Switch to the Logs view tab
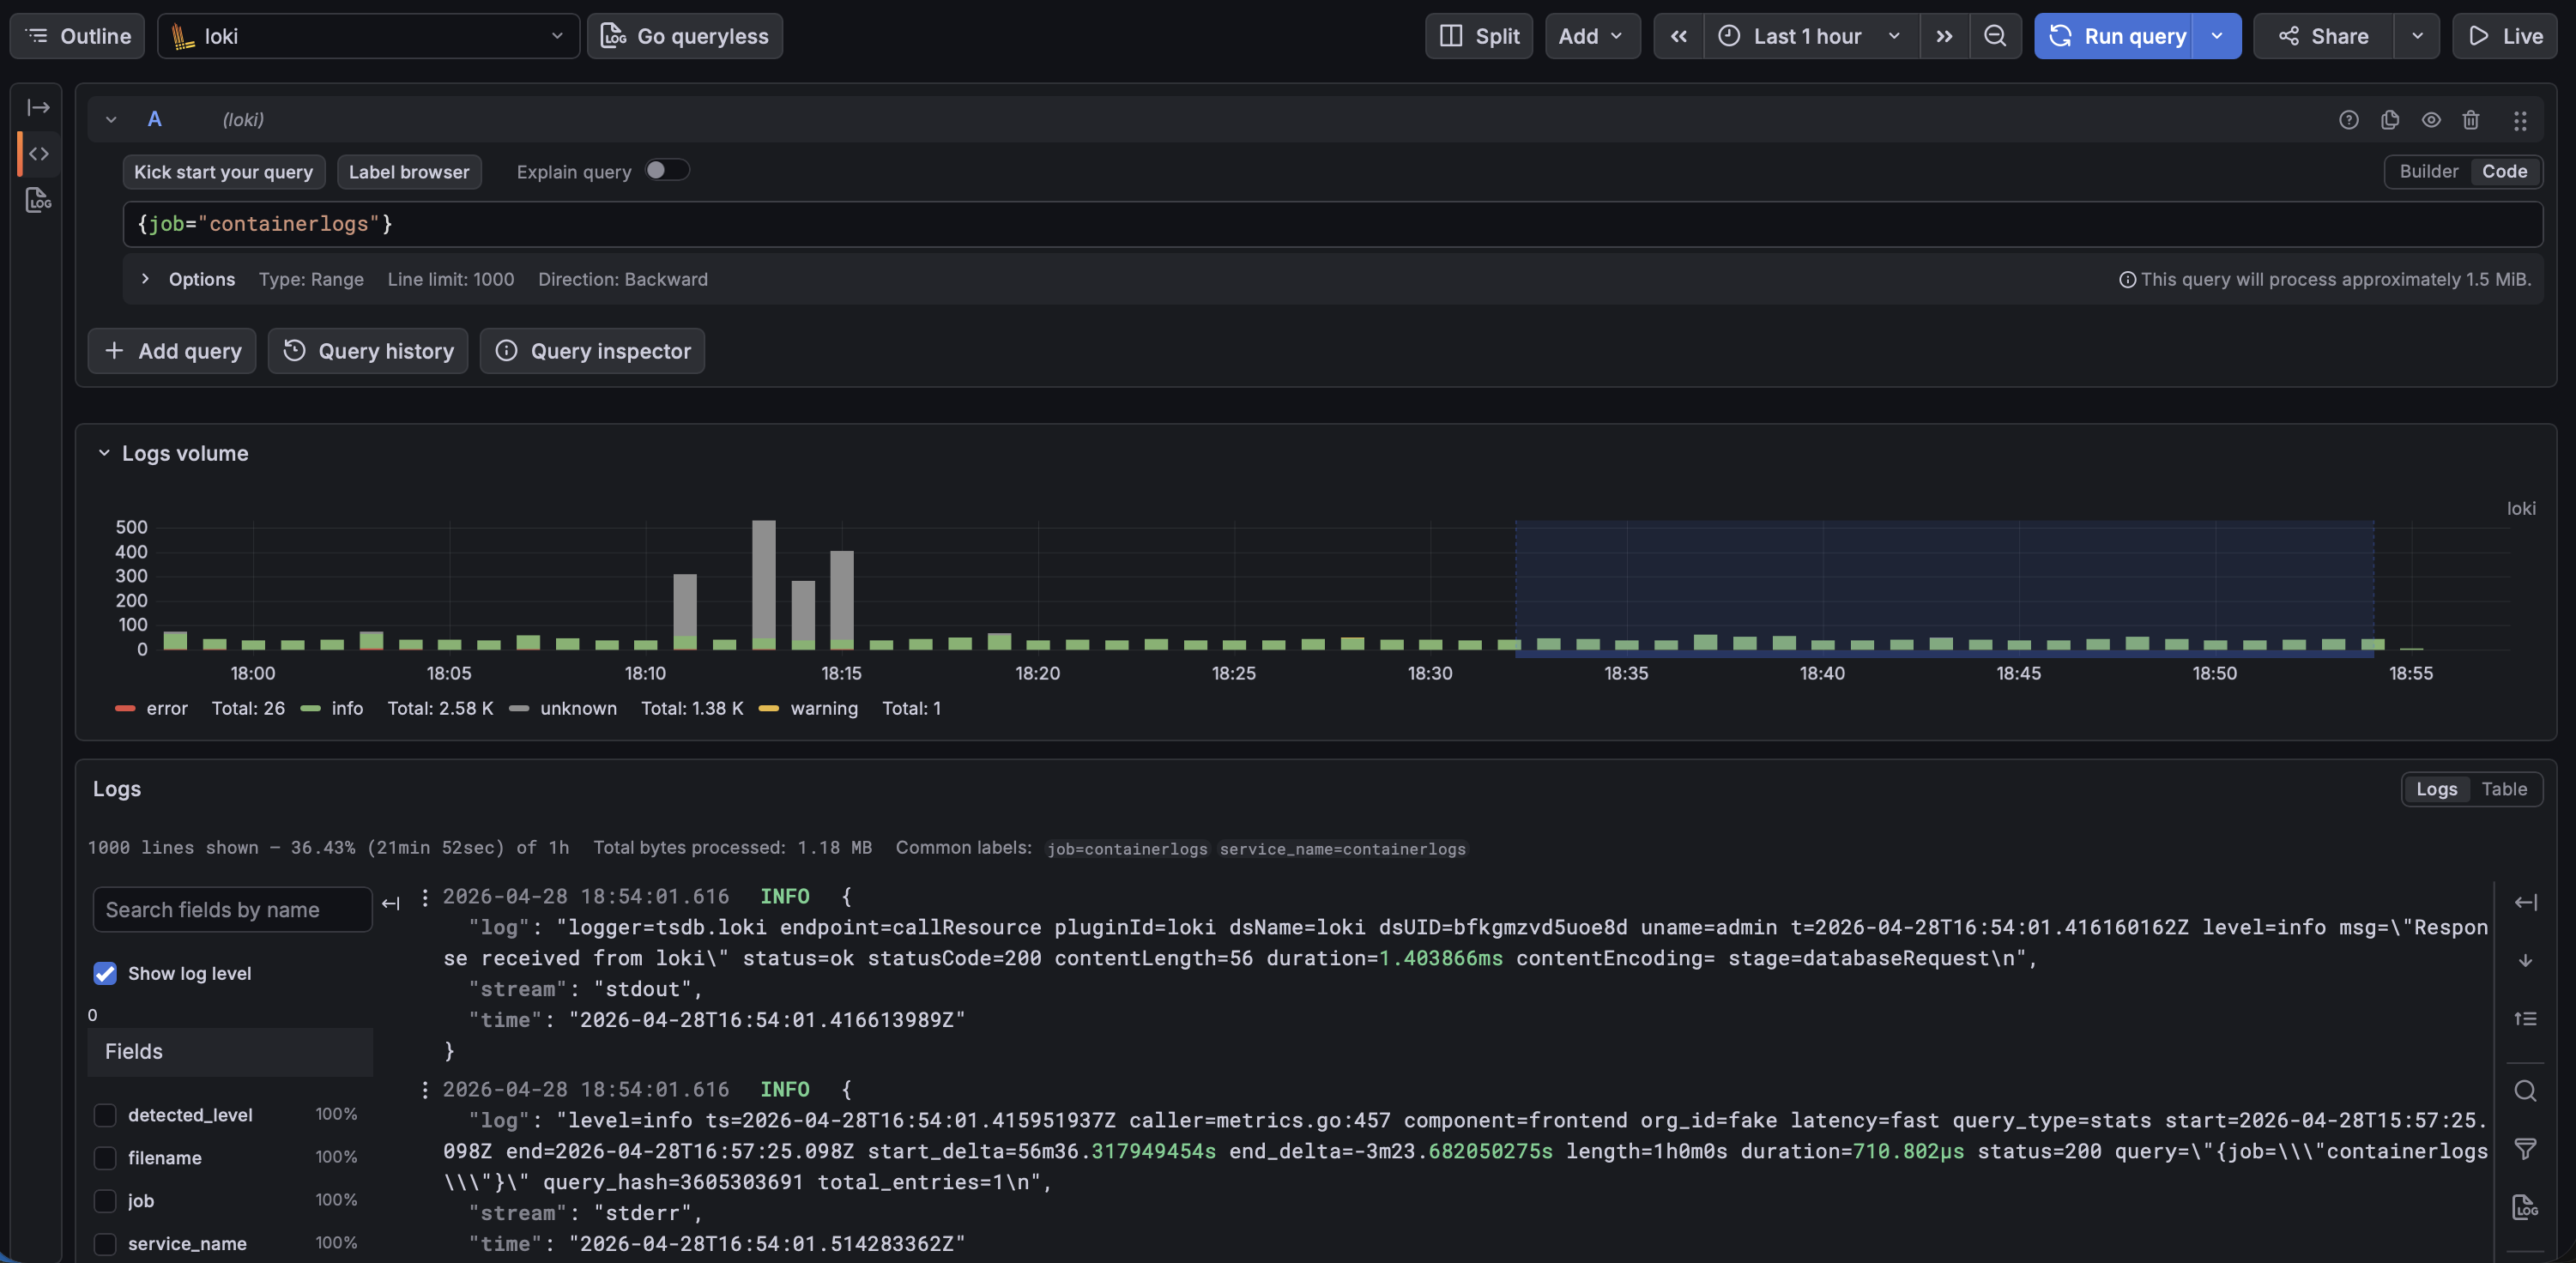Screen dimensions: 2576x1263 2436,790
